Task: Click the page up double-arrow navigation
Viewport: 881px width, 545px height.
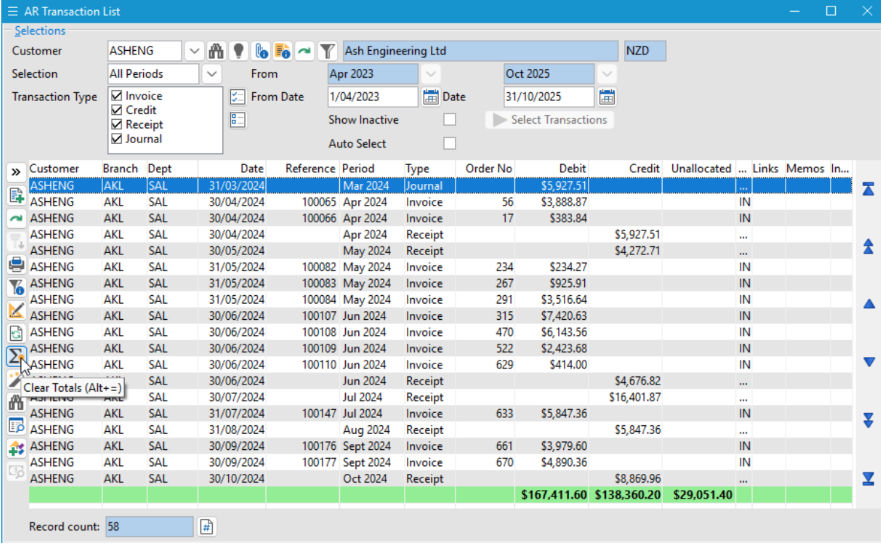Action: coord(868,247)
